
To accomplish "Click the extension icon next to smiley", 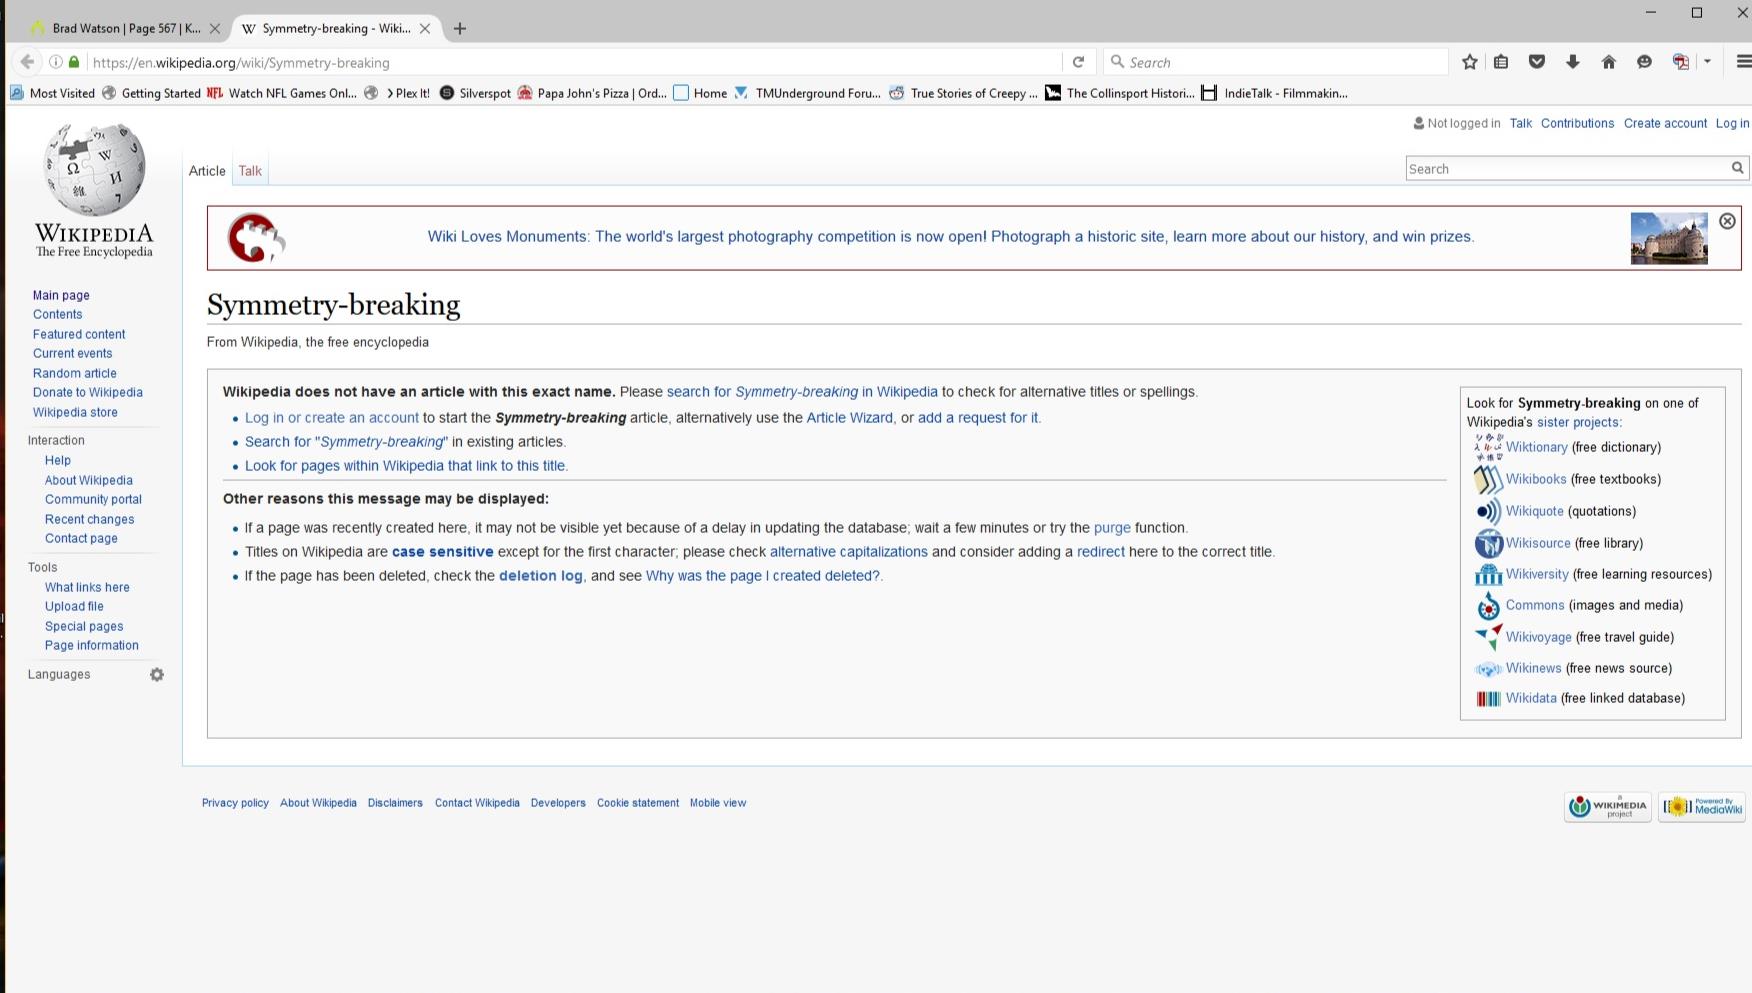I will pyautogui.click(x=1681, y=62).
